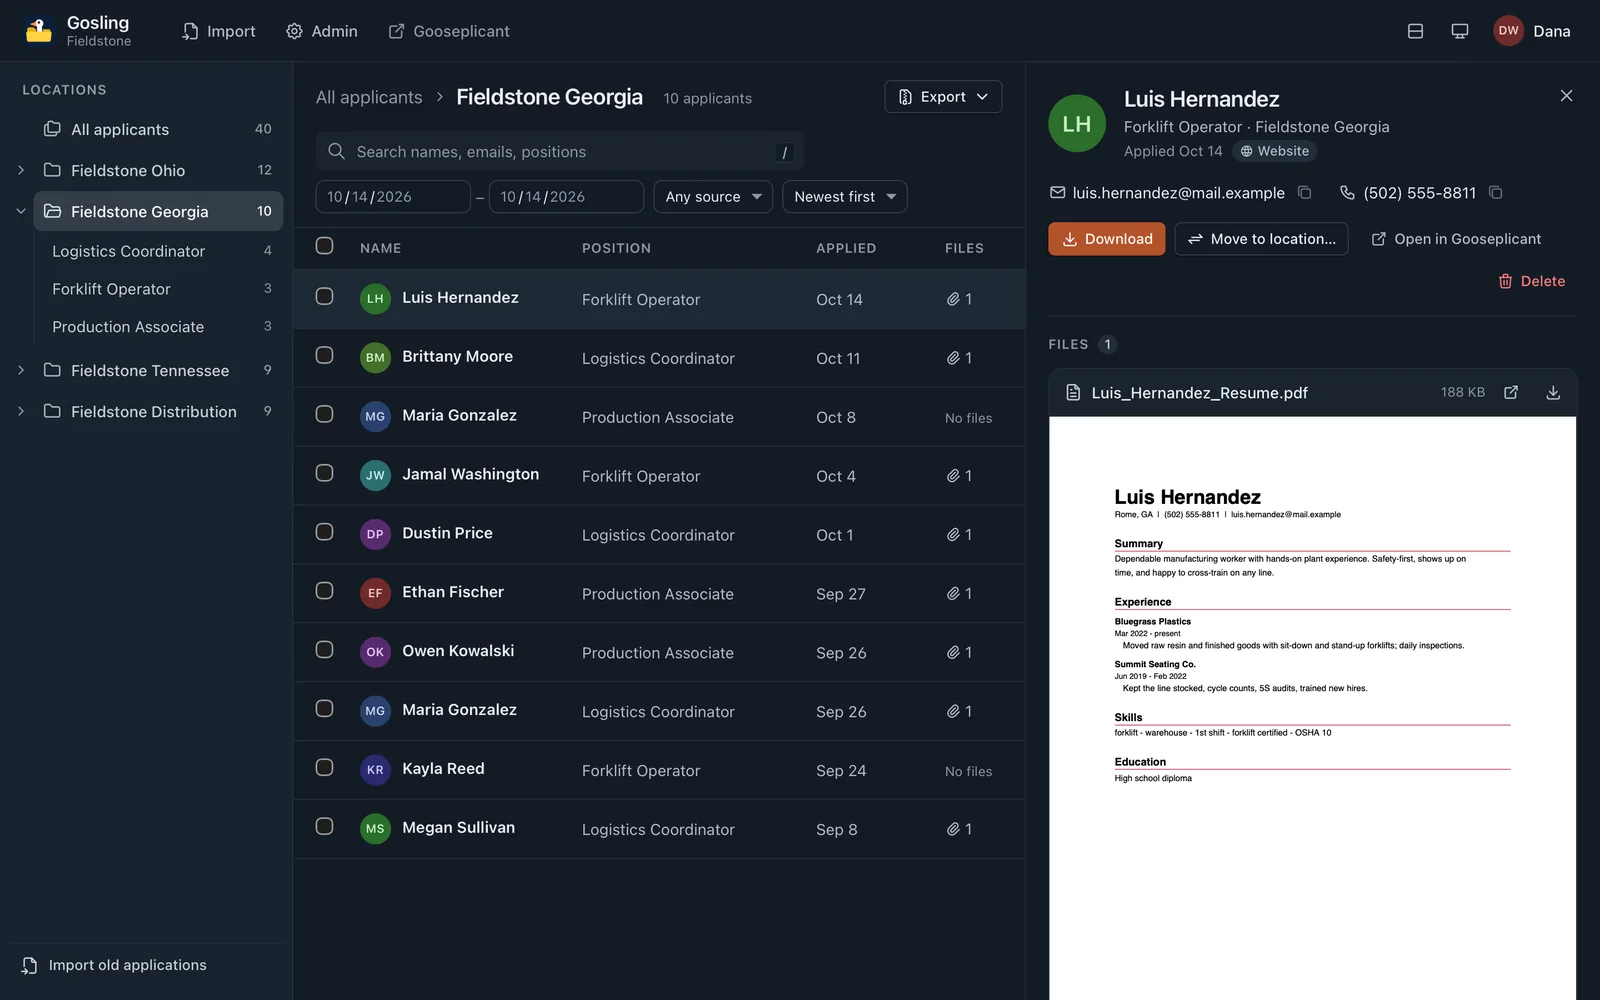The width and height of the screenshot is (1600, 1000).
Task: Delete the Luis Hernandez application
Action: (1532, 282)
